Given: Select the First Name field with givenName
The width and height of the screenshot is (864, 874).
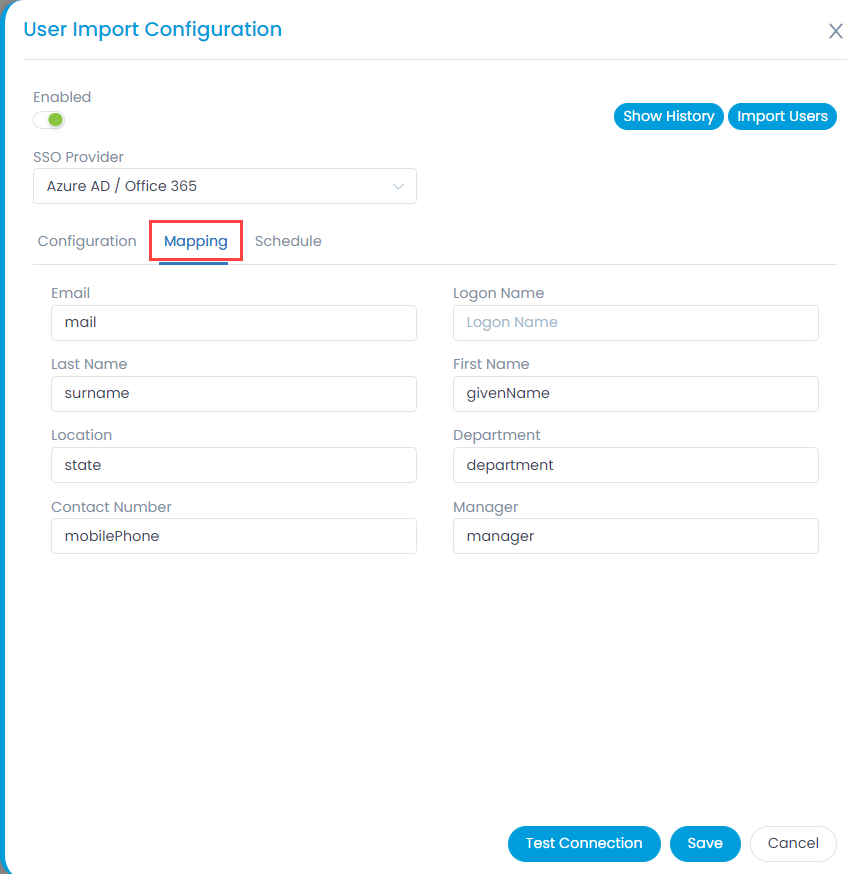Looking at the screenshot, I should point(635,394).
